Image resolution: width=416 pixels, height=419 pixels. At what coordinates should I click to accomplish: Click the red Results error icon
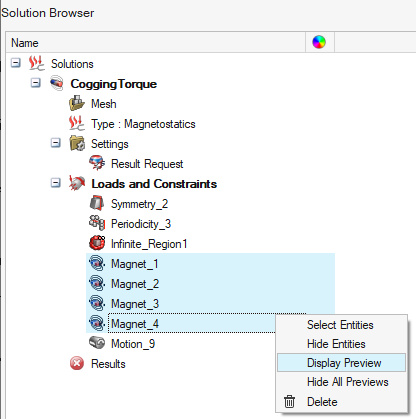point(77,363)
